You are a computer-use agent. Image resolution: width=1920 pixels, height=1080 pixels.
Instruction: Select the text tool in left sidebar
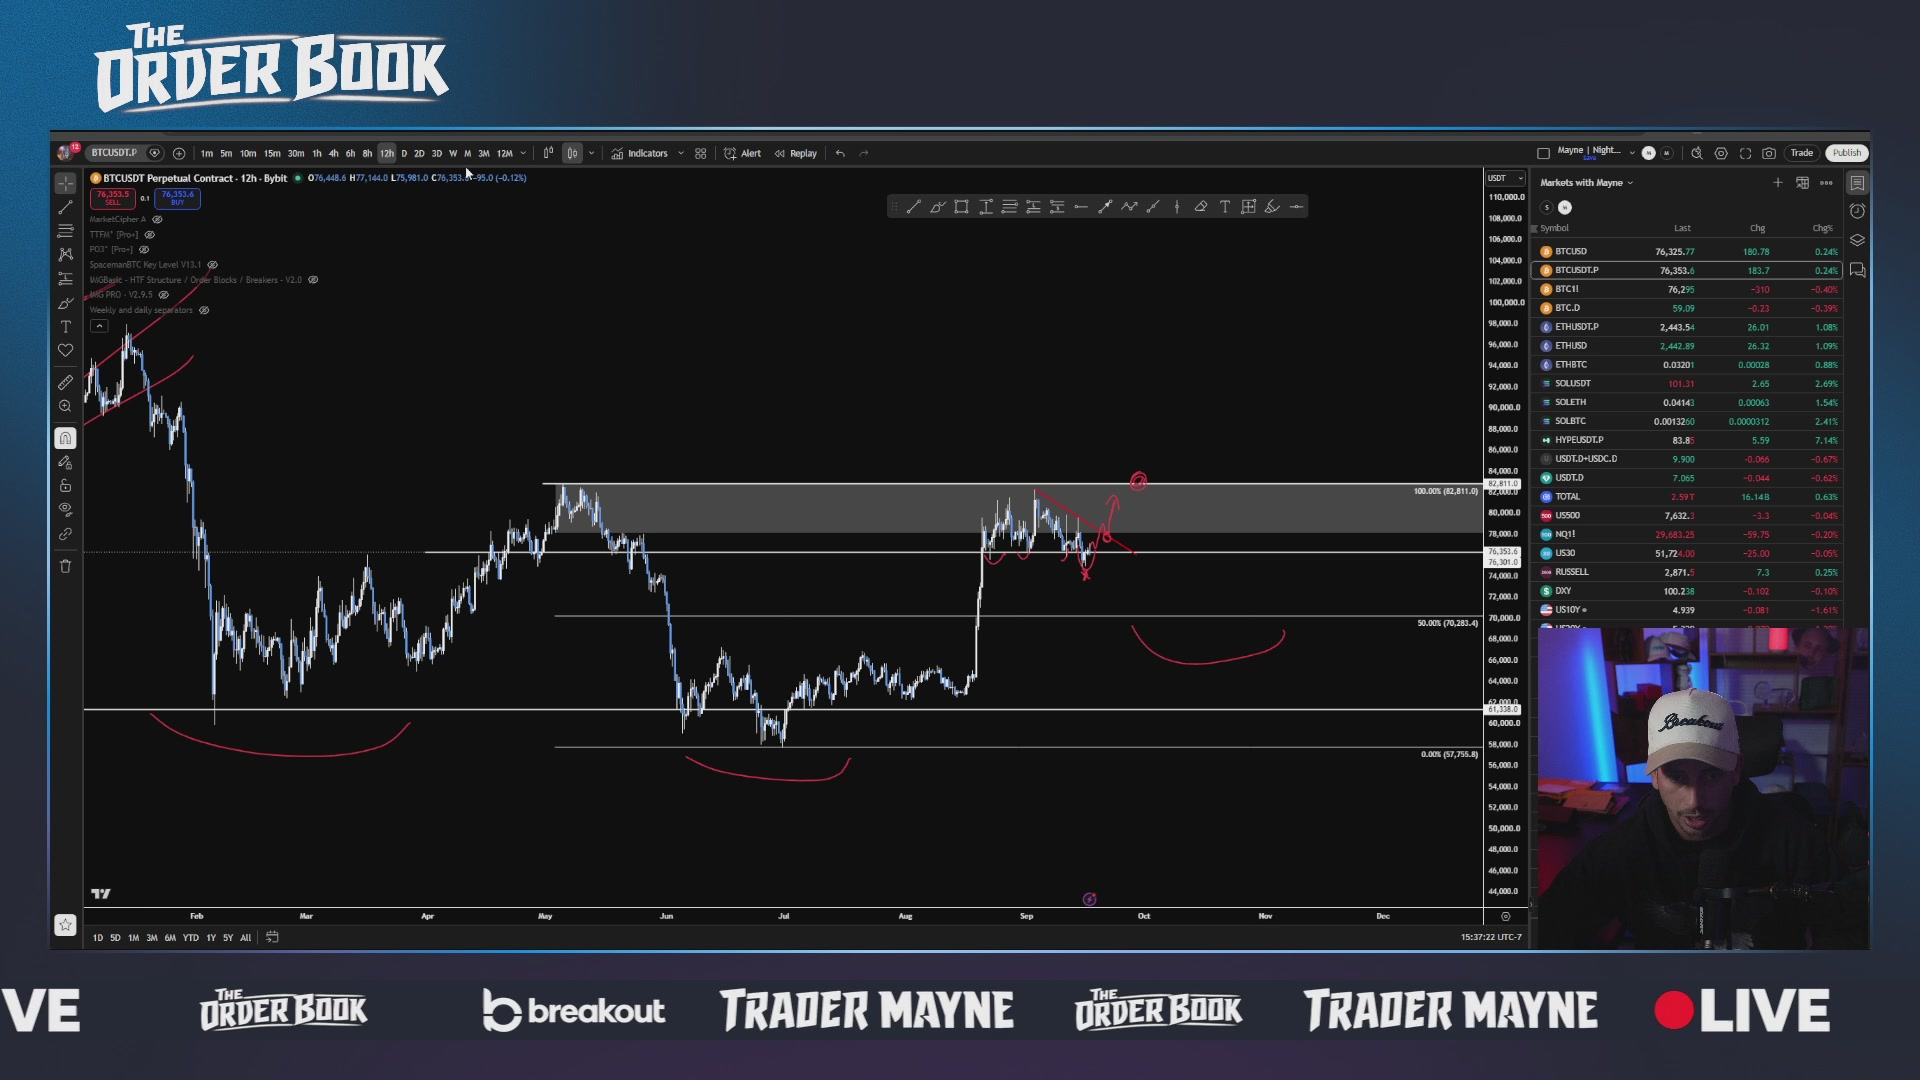(65, 327)
